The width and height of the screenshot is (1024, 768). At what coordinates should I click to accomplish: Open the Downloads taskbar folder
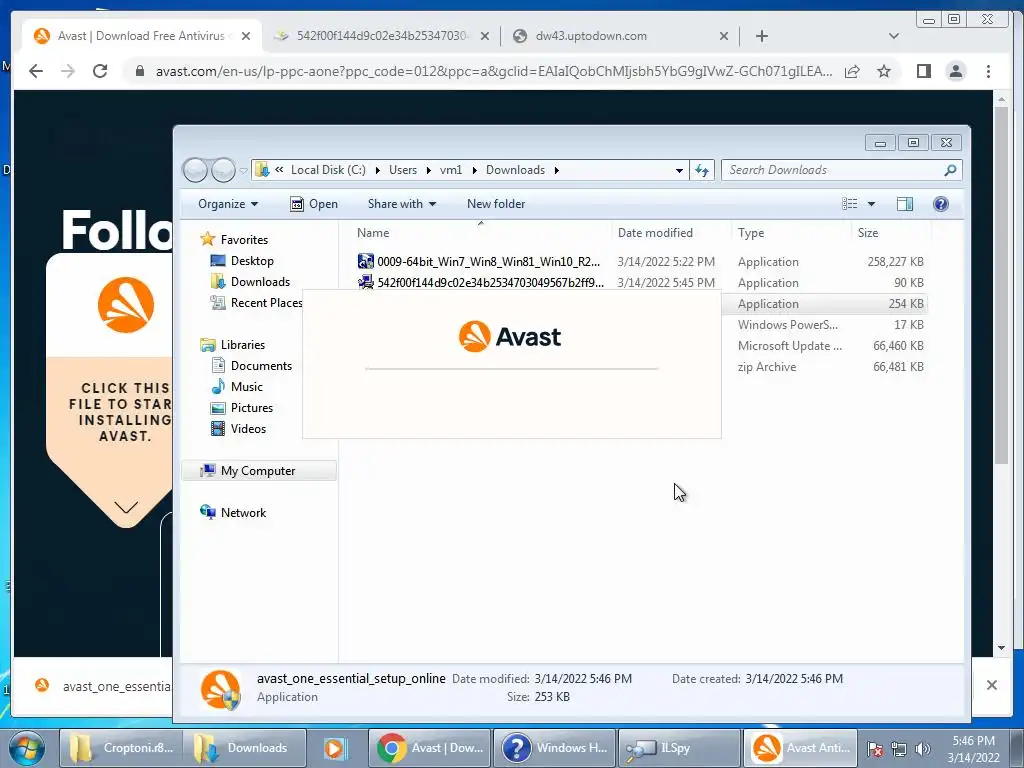click(x=244, y=748)
